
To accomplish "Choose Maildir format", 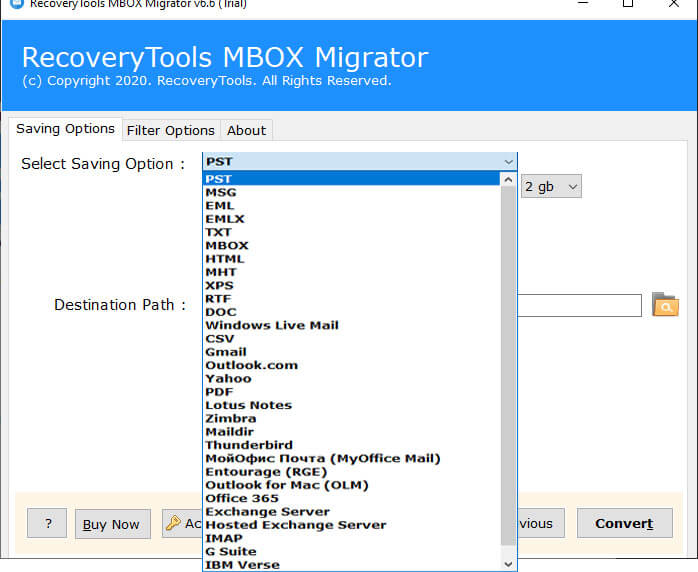I will point(352,432).
